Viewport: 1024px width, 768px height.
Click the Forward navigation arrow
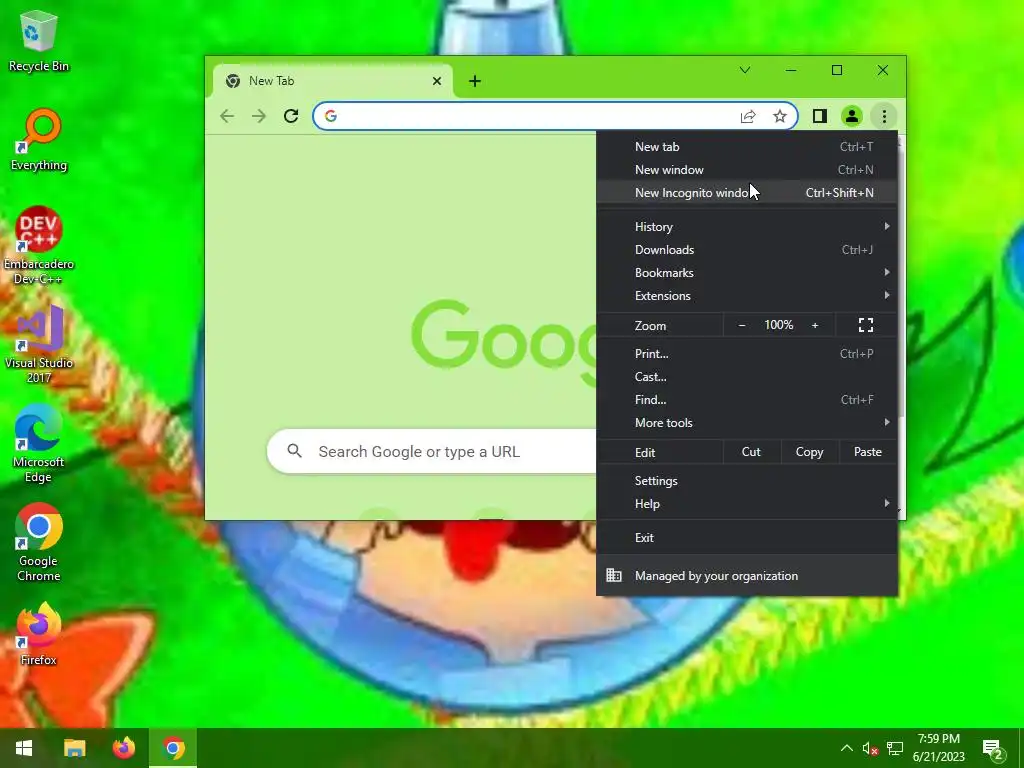[259, 116]
